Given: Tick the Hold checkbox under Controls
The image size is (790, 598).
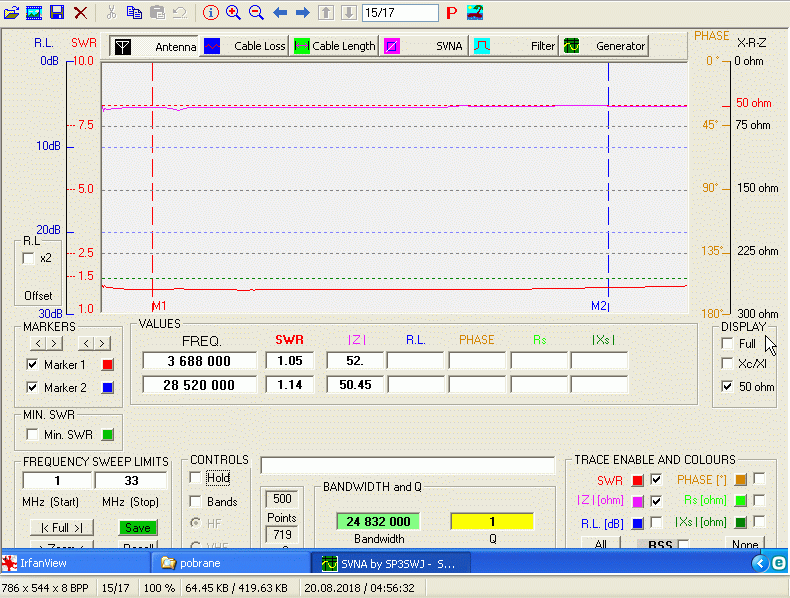Looking at the screenshot, I should pos(196,478).
